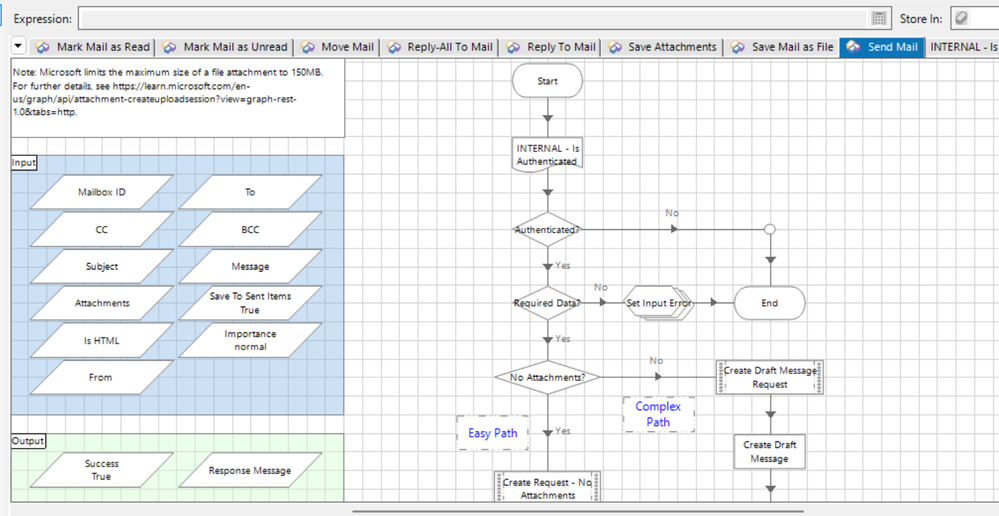
Task: Select the Start stage
Action: click(547, 81)
